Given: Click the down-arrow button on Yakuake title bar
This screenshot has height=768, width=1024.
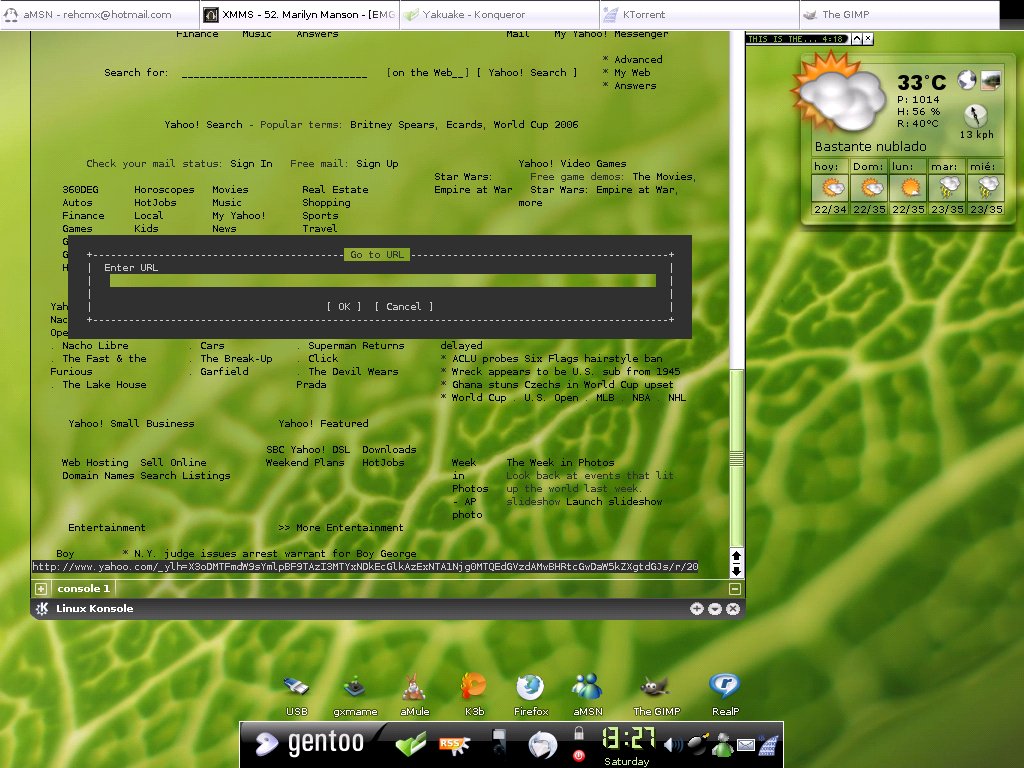Looking at the screenshot, I should [715, 609].
